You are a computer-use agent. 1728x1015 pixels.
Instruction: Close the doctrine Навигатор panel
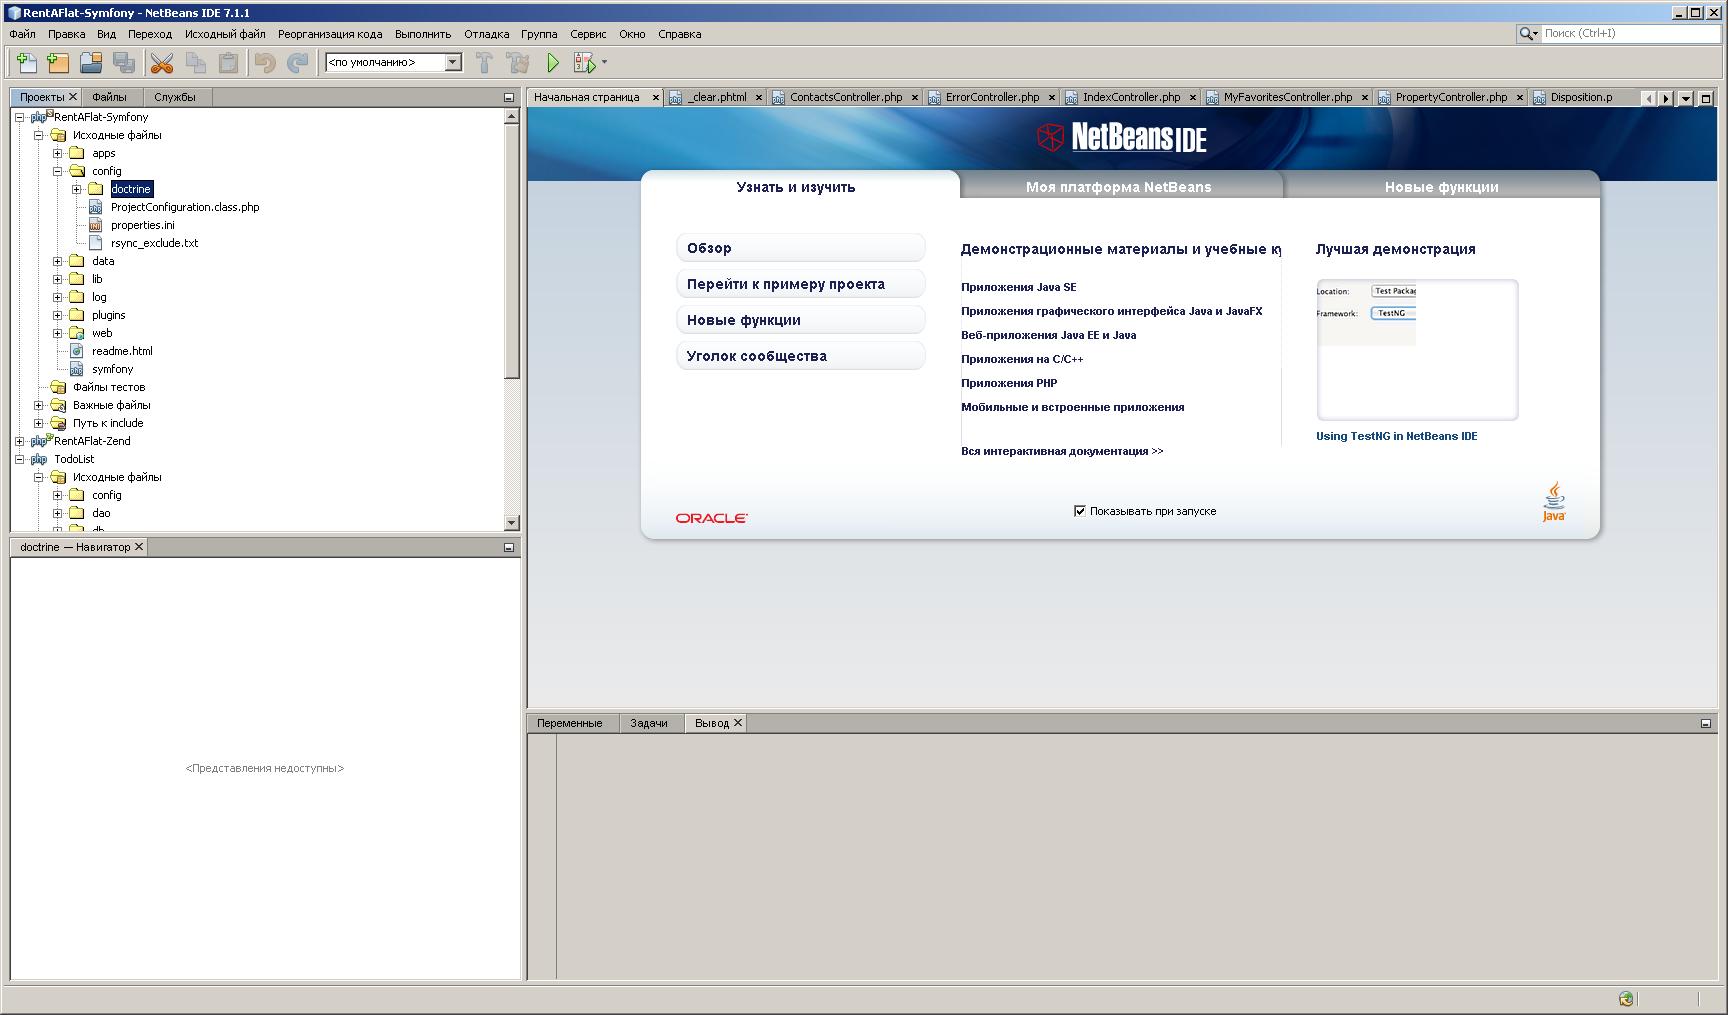[x=139, y=546]
